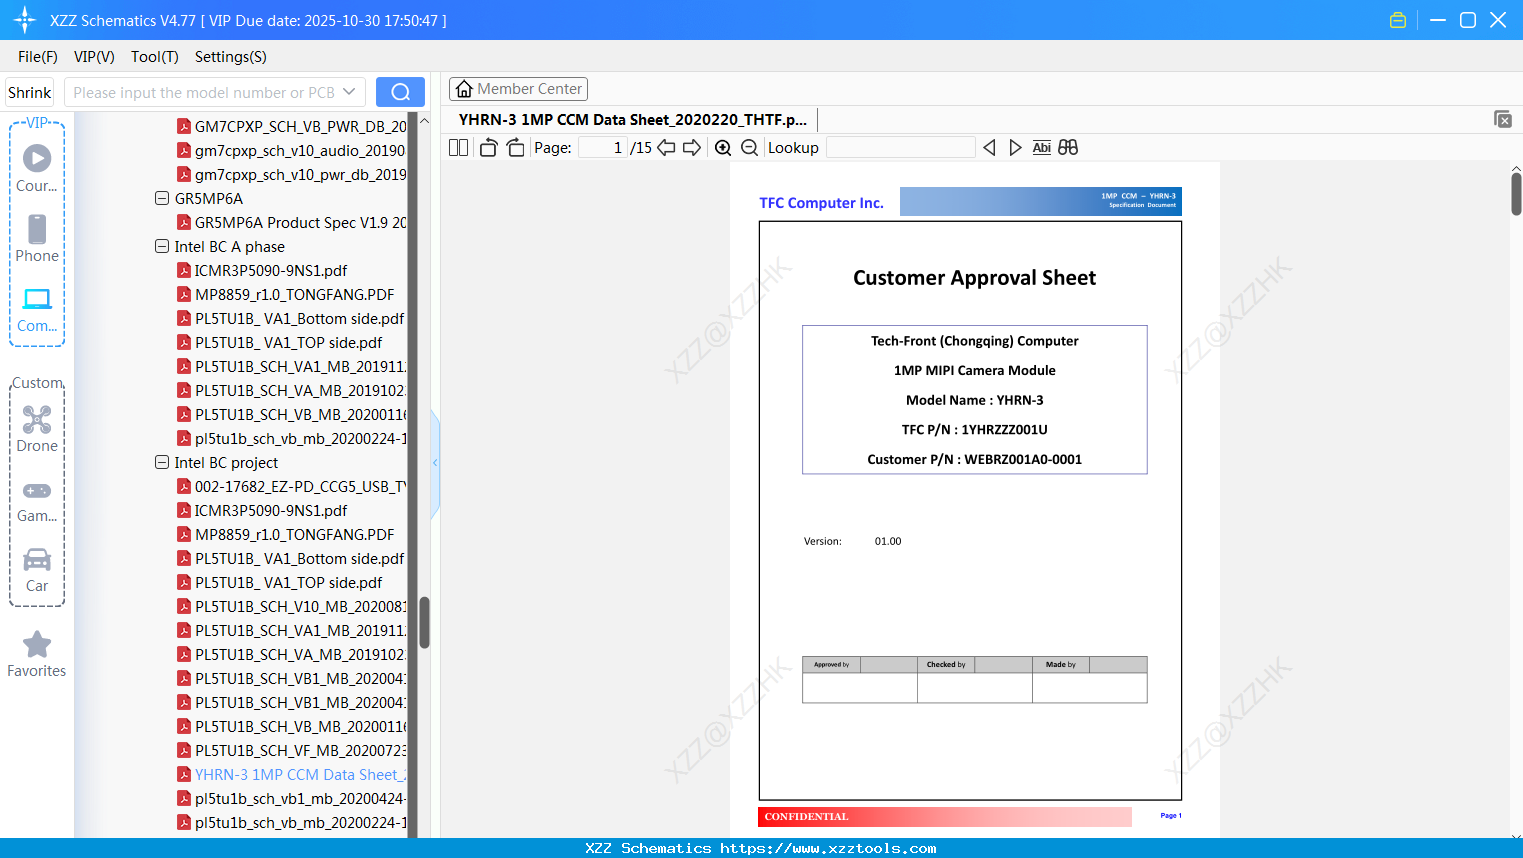Open the Car category
This screenshot has width=1523, height=858.
click(x=37, y=569)
